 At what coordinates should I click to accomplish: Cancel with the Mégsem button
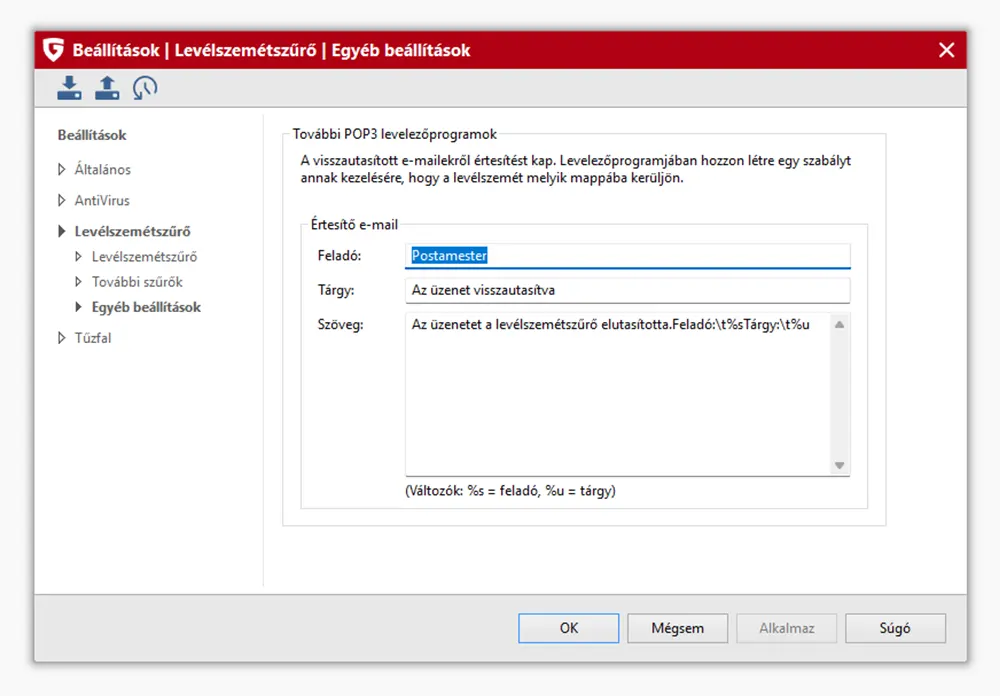coord(677,628)
